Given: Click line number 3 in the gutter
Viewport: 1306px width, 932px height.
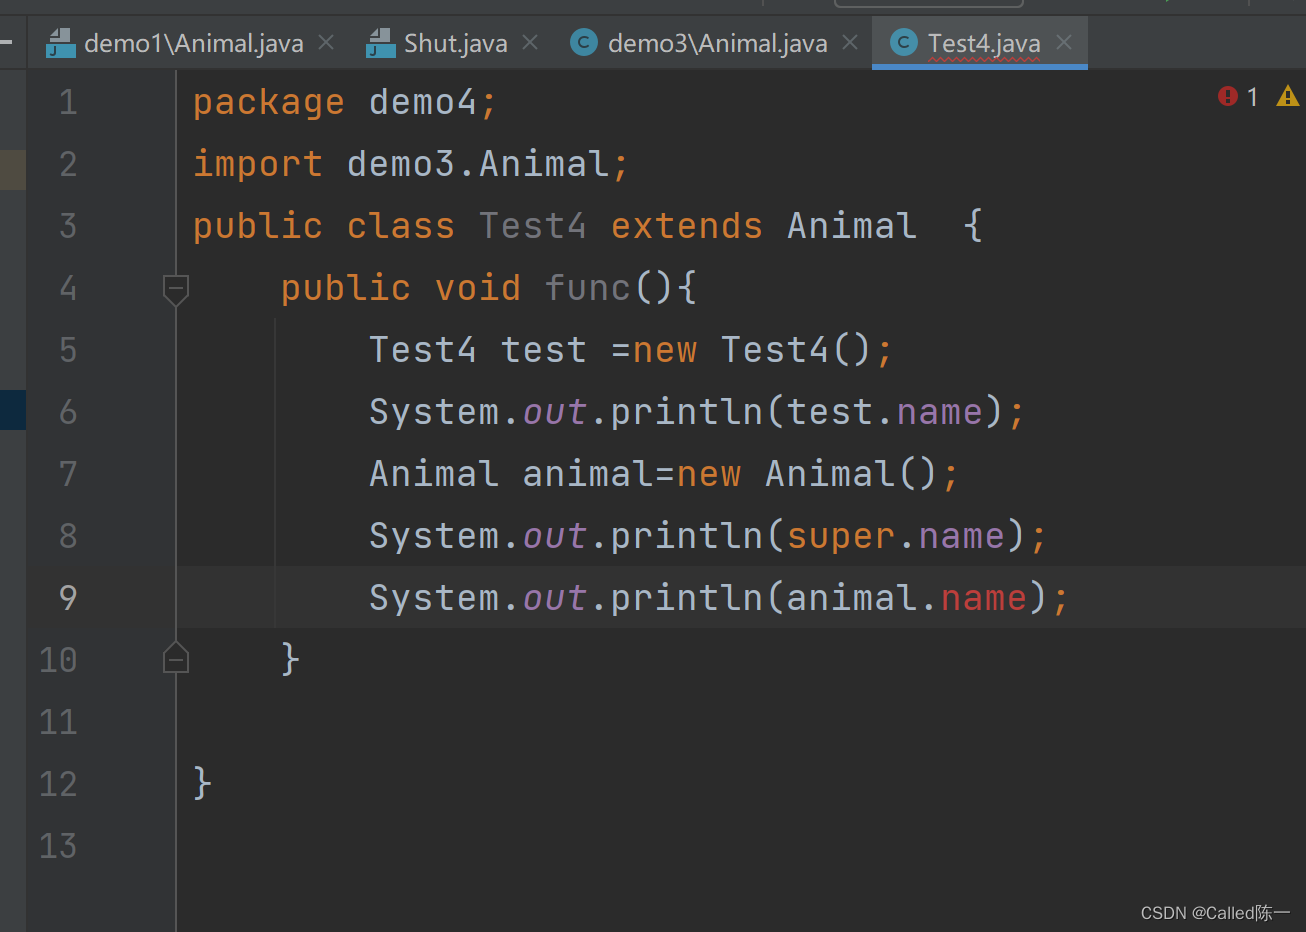Looking at the screenshot, I should (x=68, y=226).
